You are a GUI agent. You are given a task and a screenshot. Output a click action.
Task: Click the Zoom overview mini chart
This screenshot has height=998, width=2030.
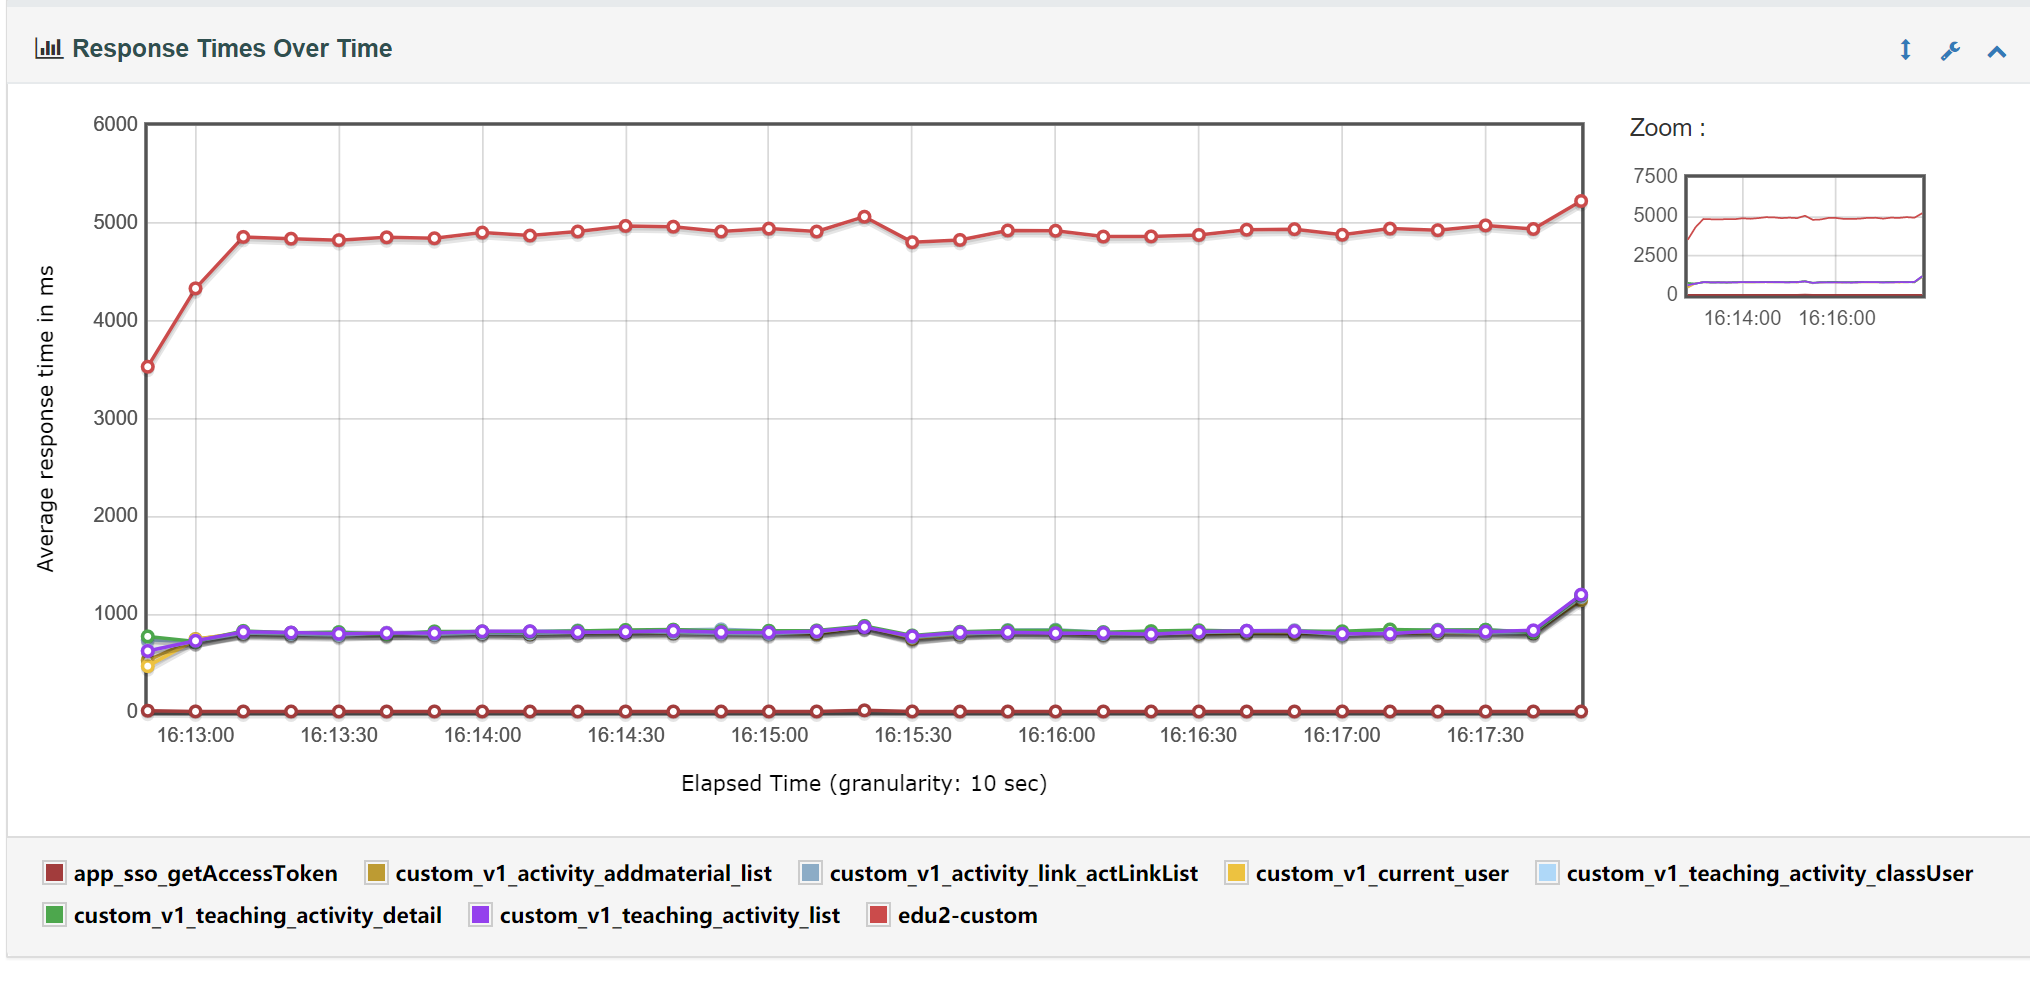1805,236
